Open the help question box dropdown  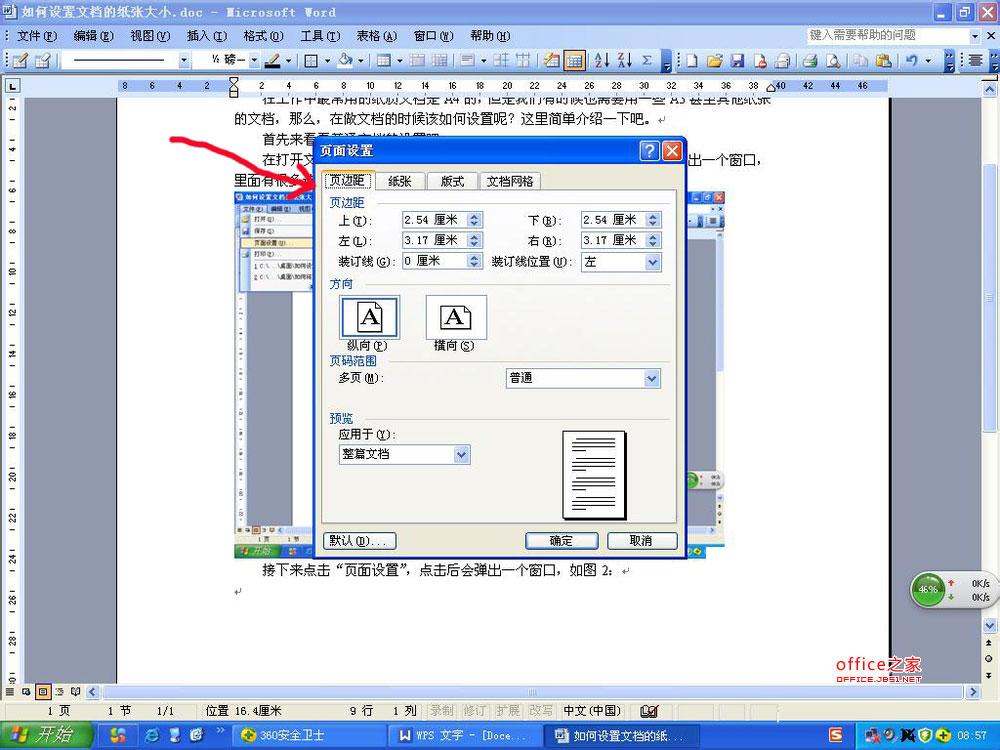pos(974,36)
